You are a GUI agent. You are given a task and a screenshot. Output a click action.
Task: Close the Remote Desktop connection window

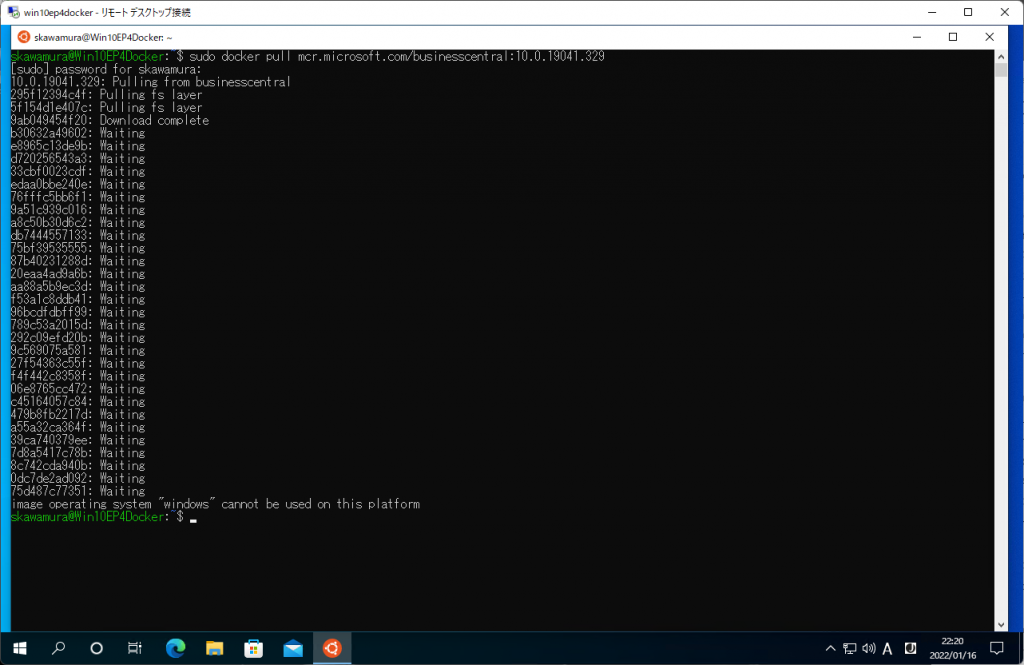1004,12
